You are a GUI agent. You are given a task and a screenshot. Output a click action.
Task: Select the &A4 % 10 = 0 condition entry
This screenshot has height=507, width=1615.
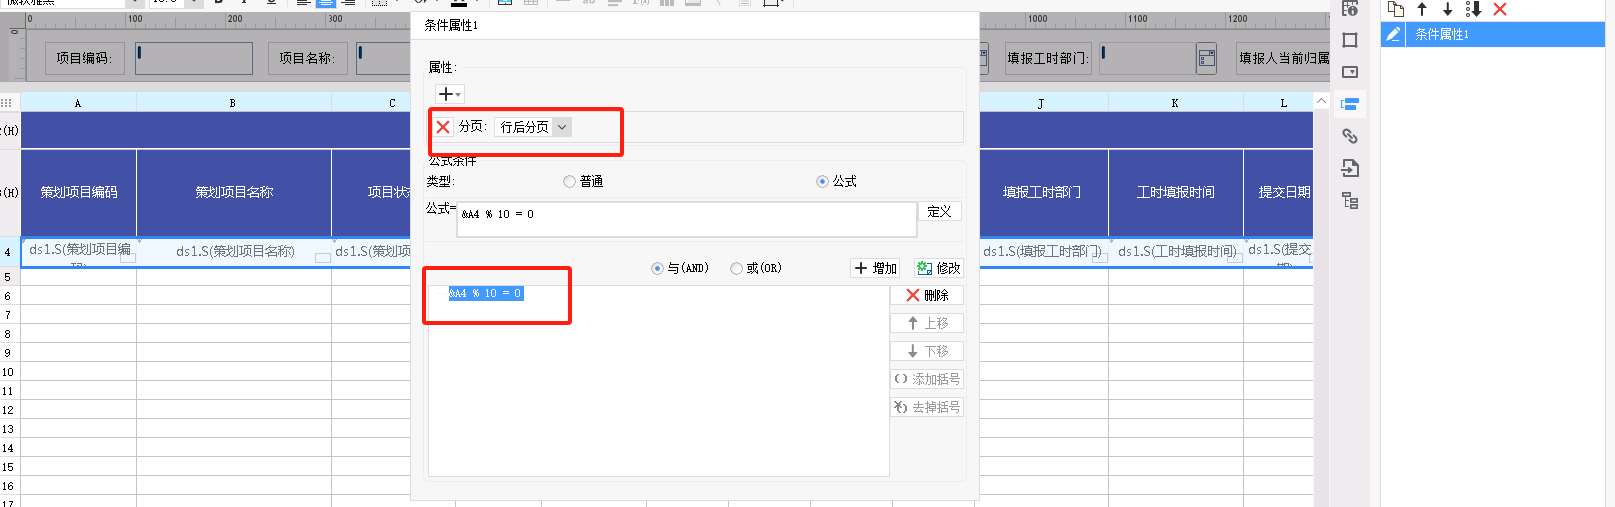pyautogui.click(x=485, y=293)
